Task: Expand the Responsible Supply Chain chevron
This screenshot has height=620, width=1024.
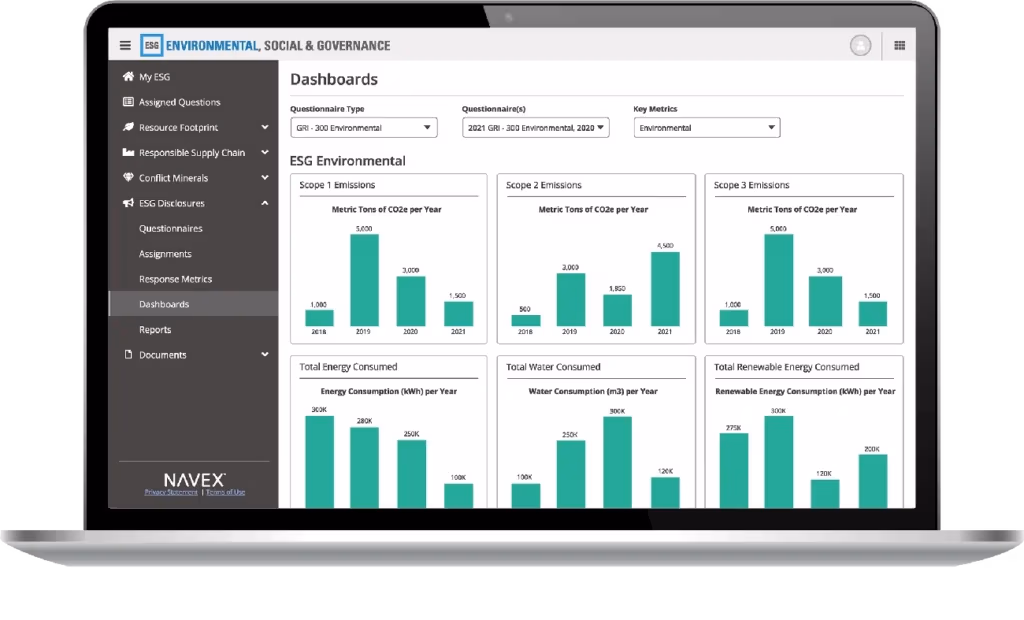Action: point(264,152)
